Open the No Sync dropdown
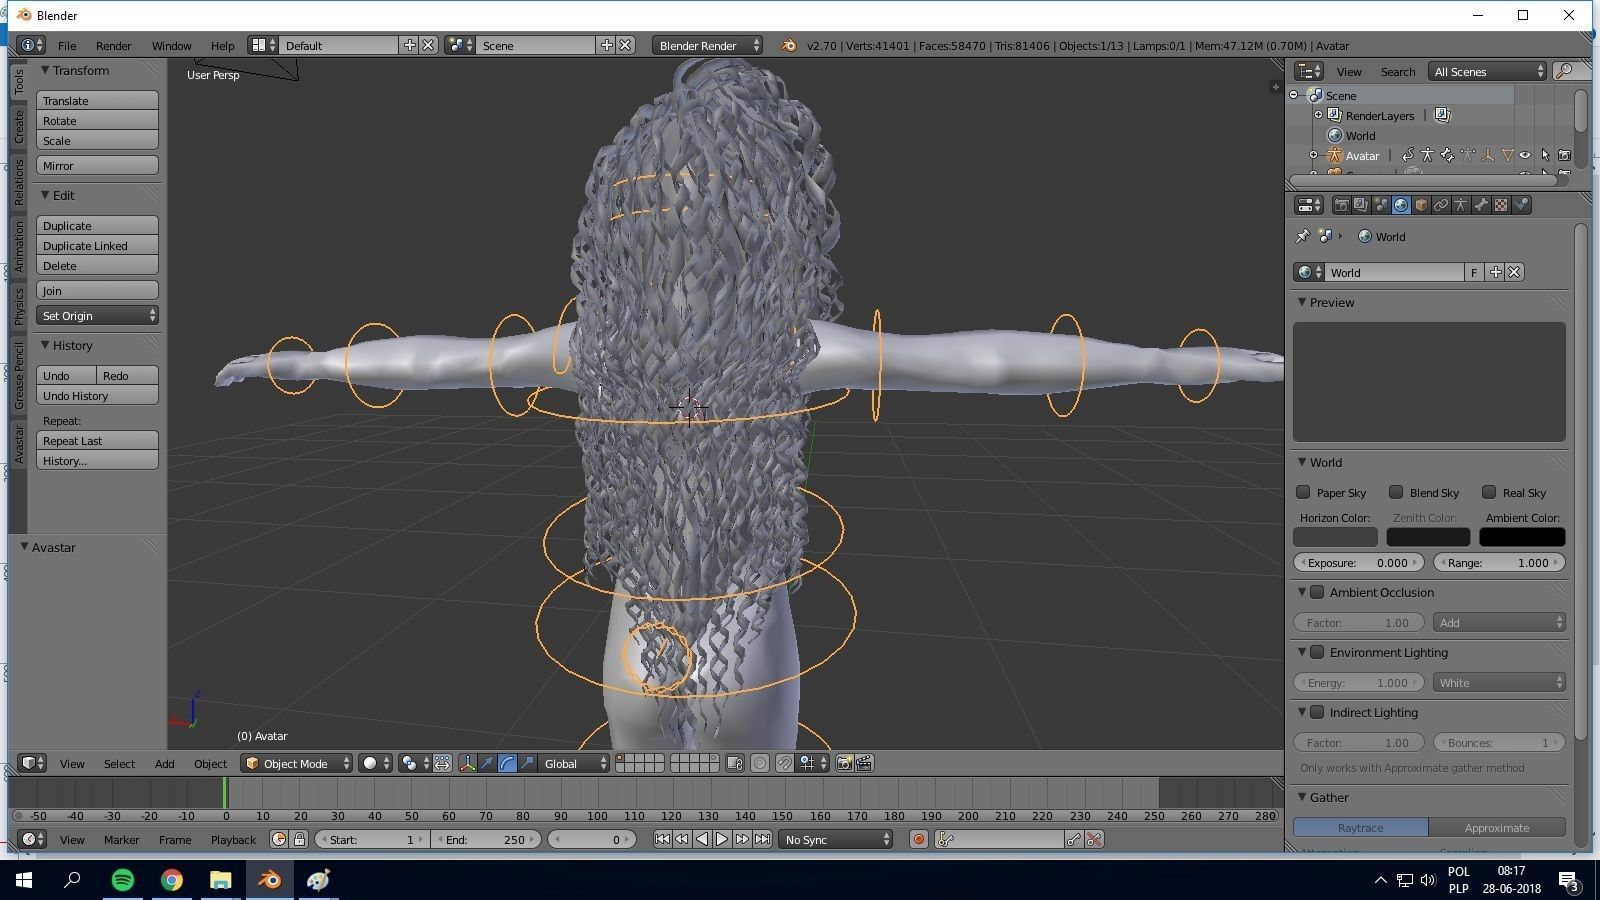 tap(835, 839)
